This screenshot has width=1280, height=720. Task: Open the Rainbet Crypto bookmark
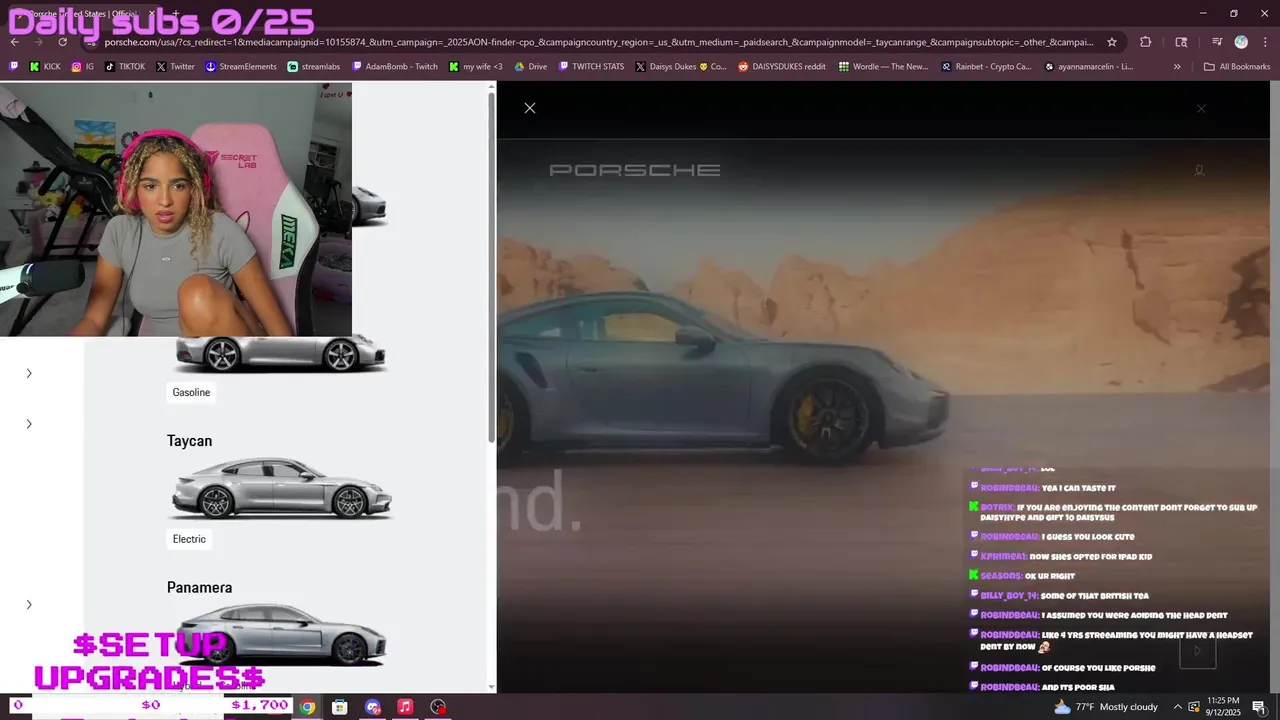pos(986,67)
